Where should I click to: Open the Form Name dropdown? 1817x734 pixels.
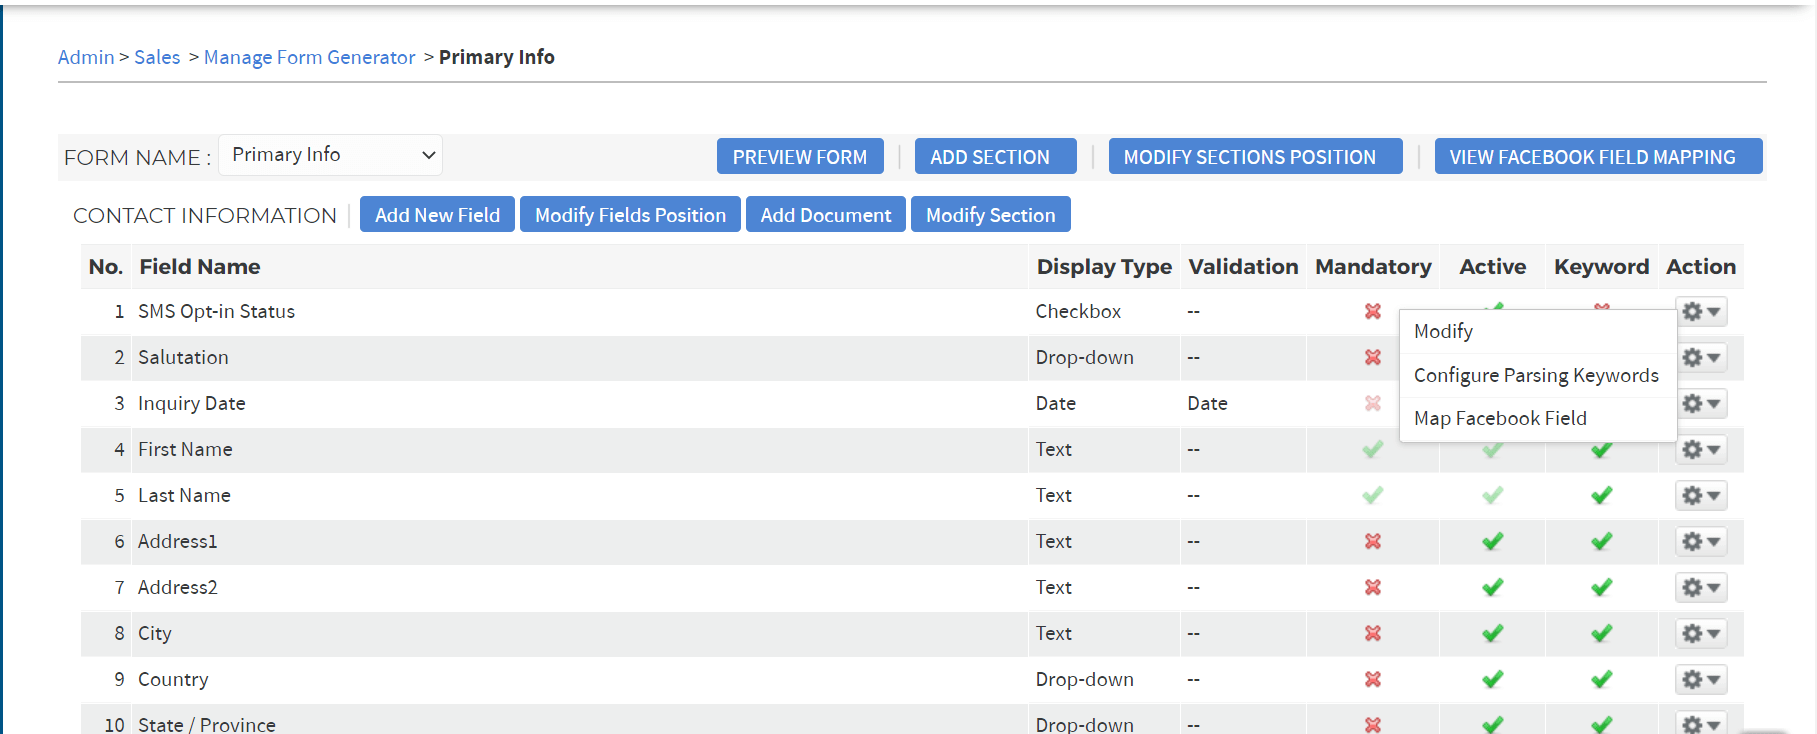click(330, 155)
